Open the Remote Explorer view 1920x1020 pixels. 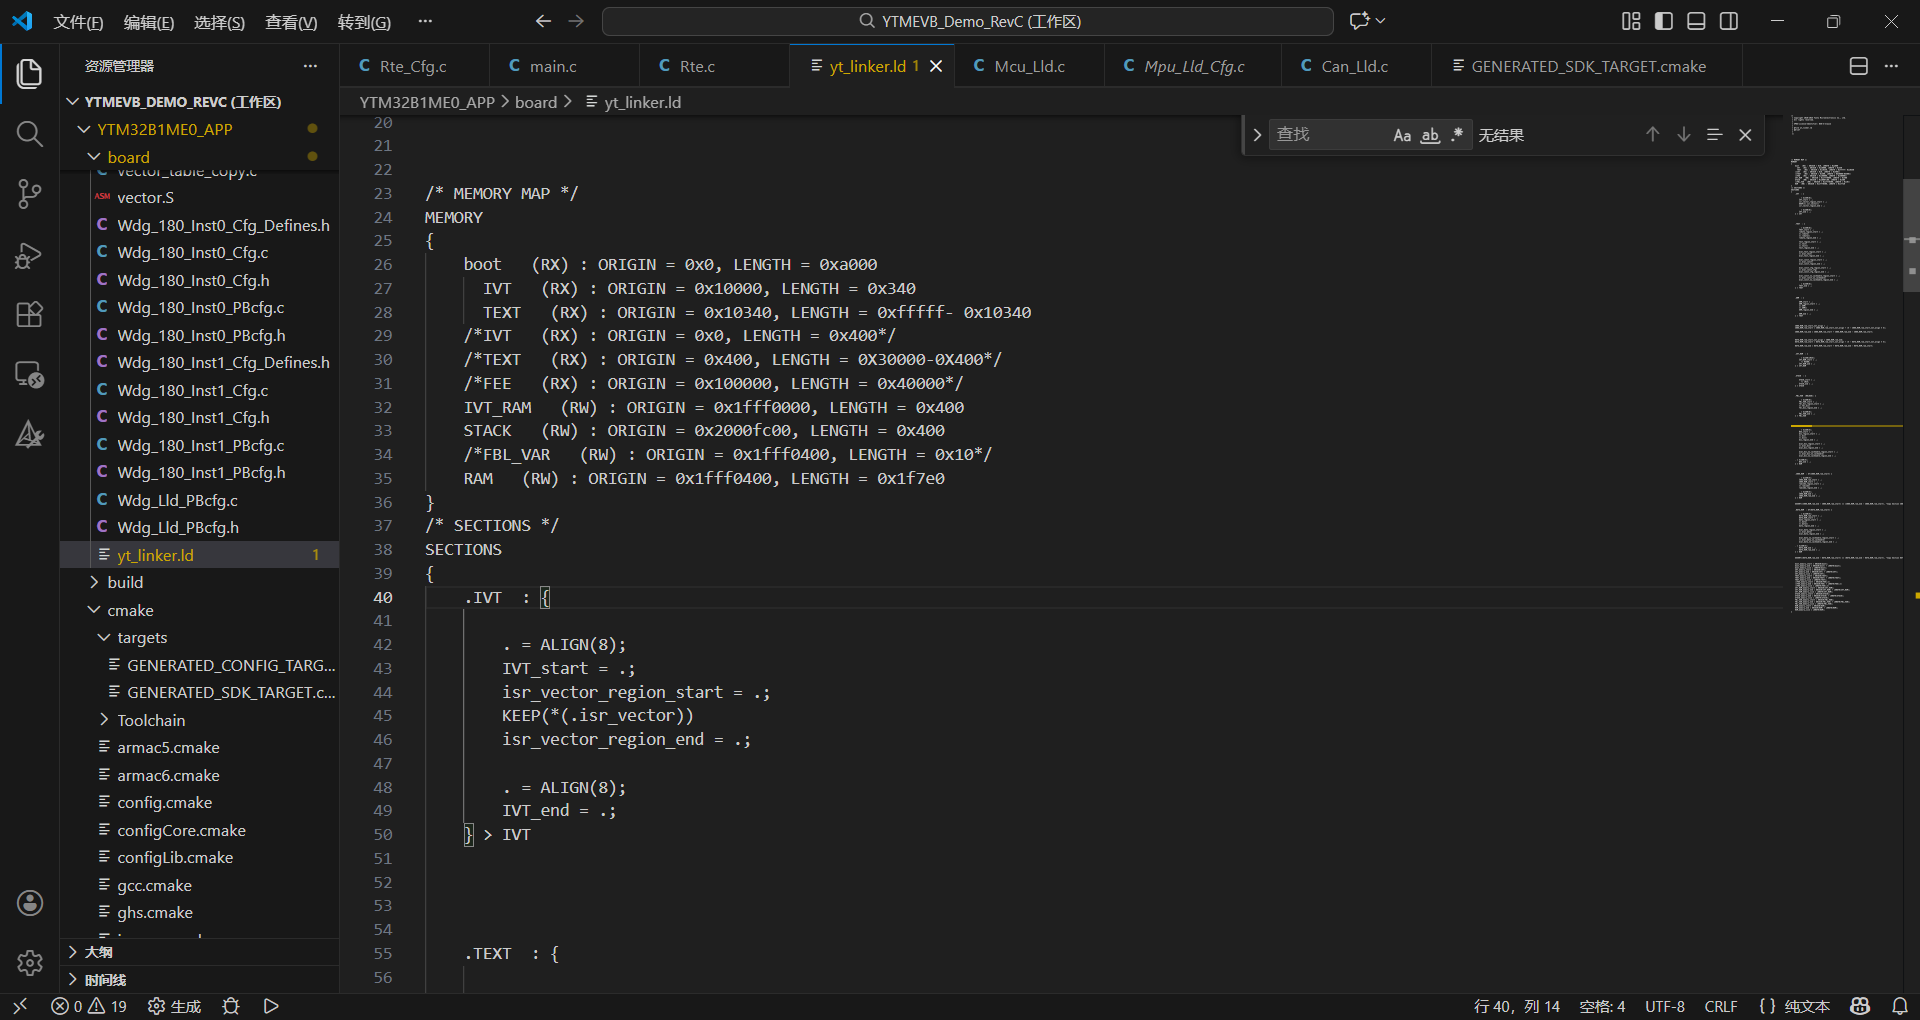(x=29, y=375)
